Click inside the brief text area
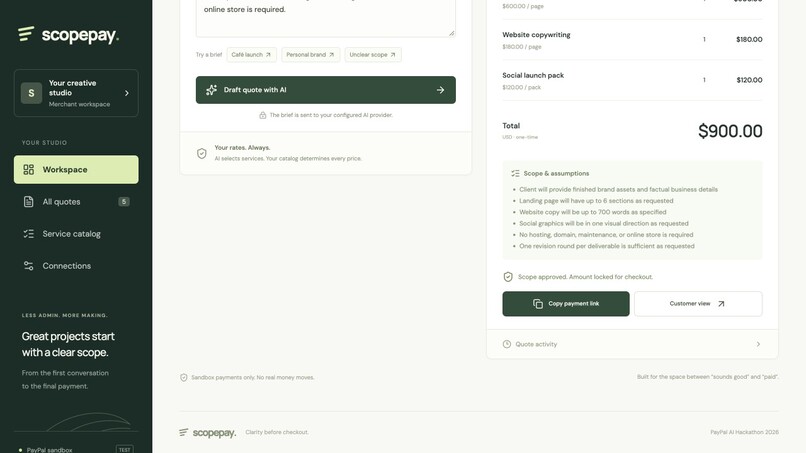Image resolution: width=806 pixels, height=453 pixels. tap(325, 18)
